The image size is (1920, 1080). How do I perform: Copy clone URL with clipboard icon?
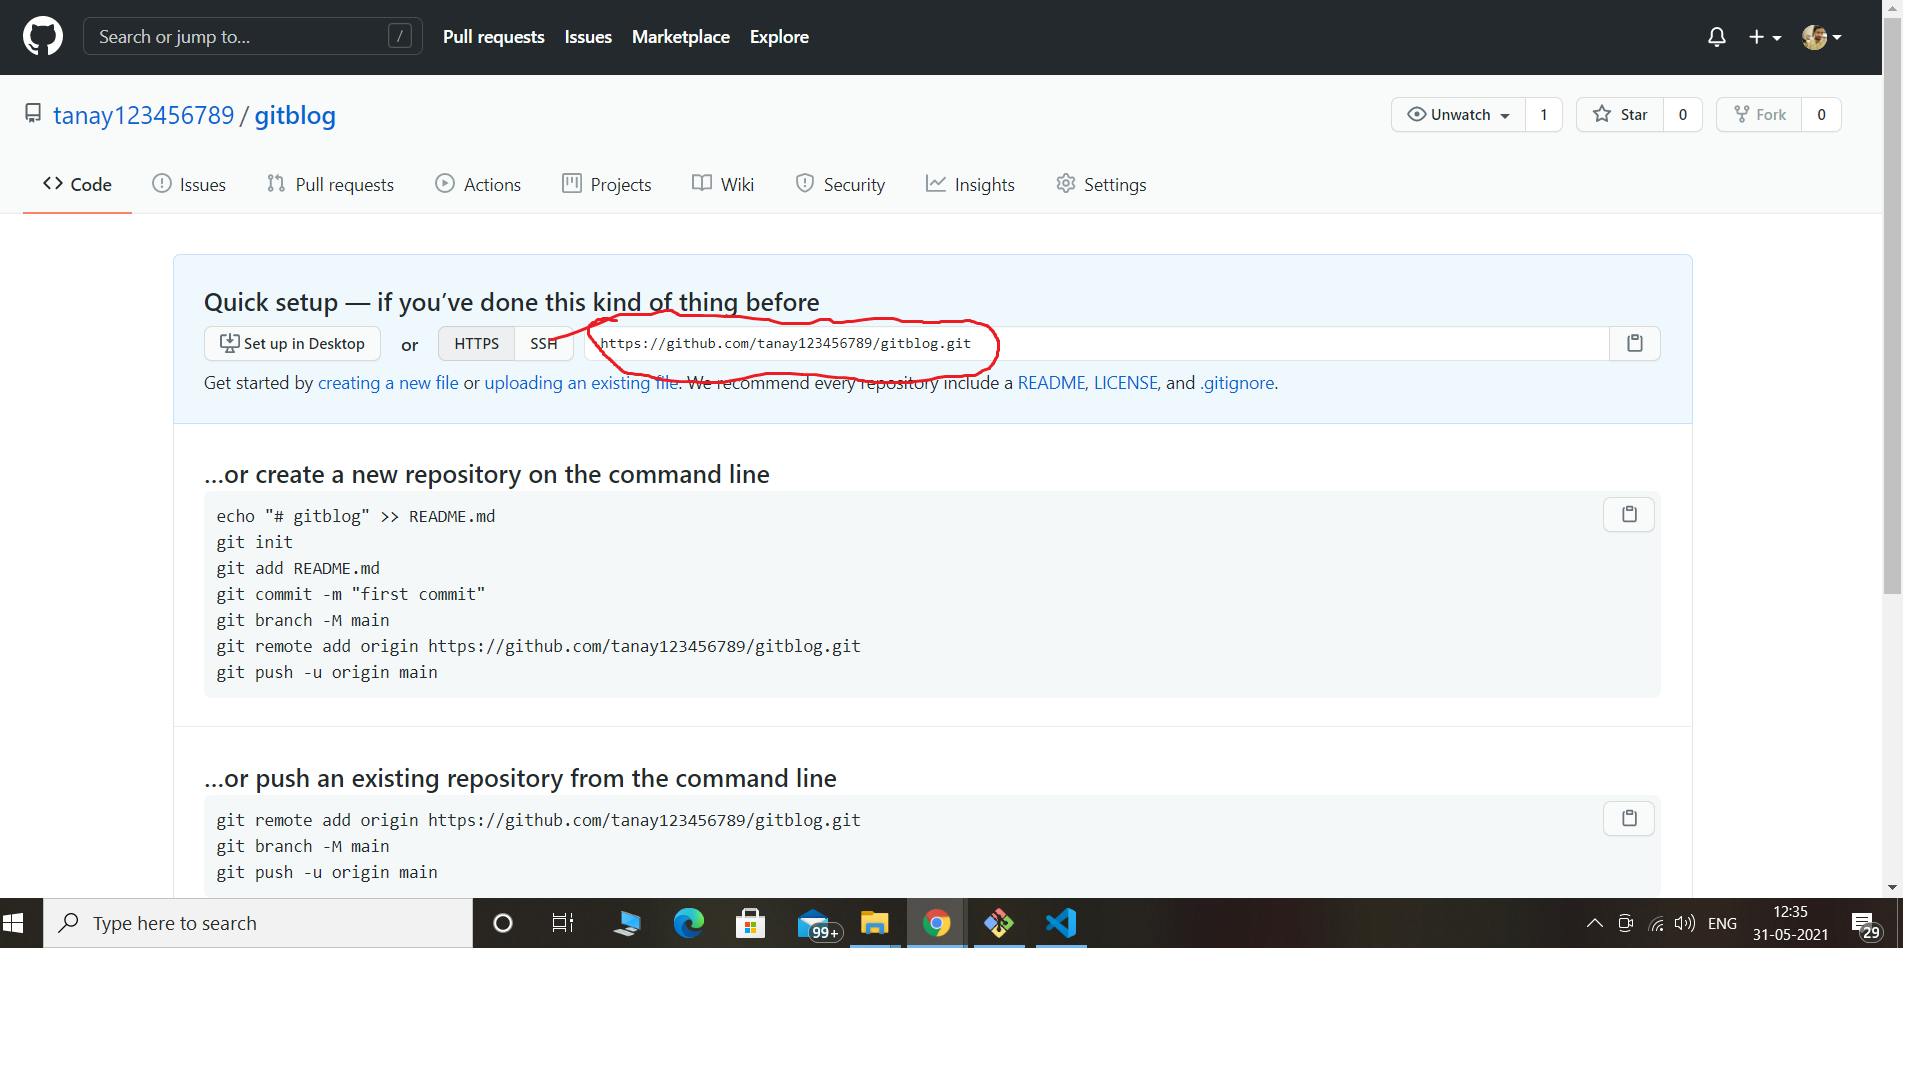point(1635,343)
